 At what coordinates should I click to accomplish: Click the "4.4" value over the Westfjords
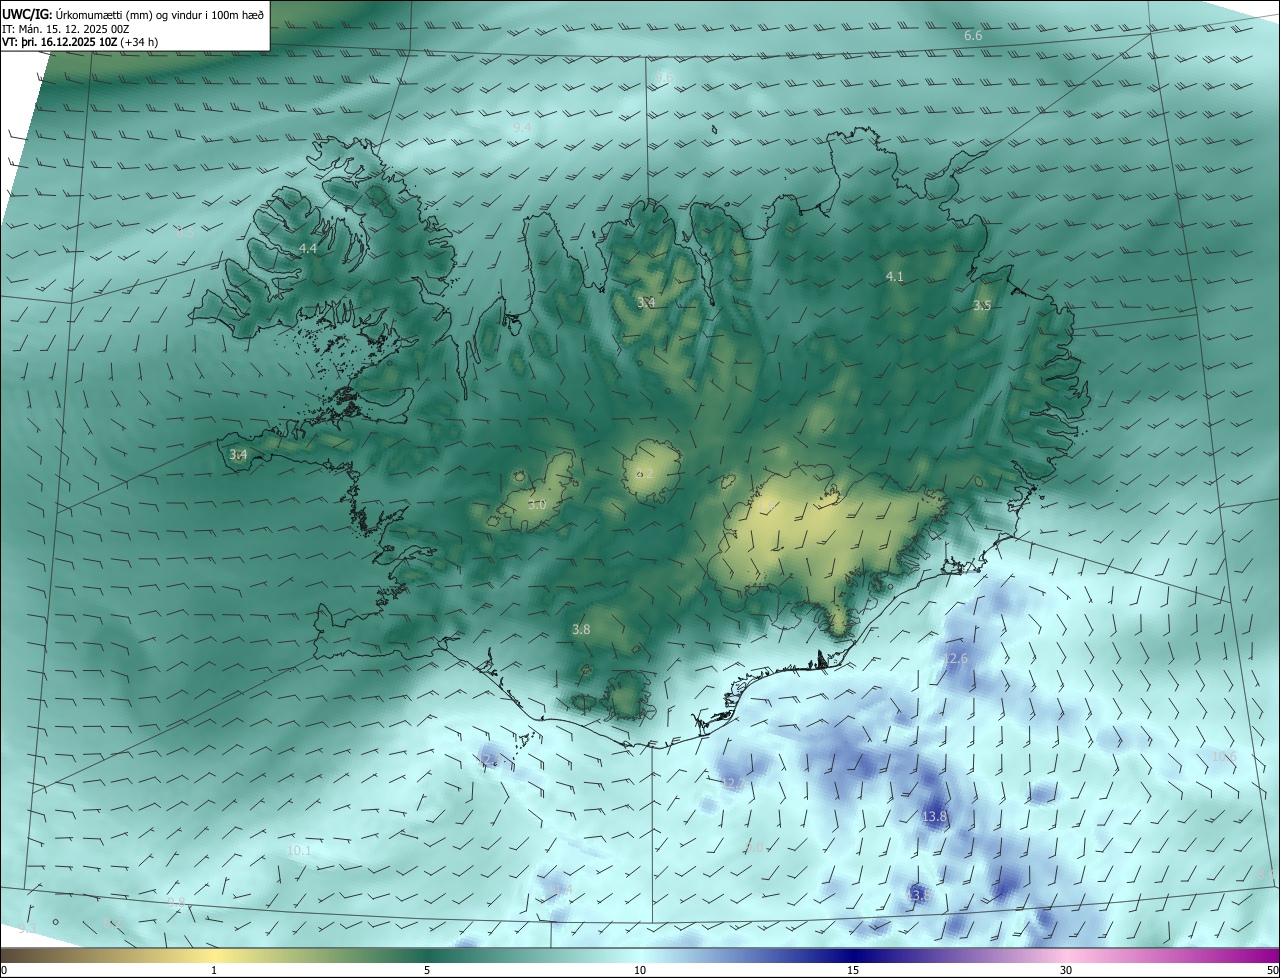pos(308,248)
